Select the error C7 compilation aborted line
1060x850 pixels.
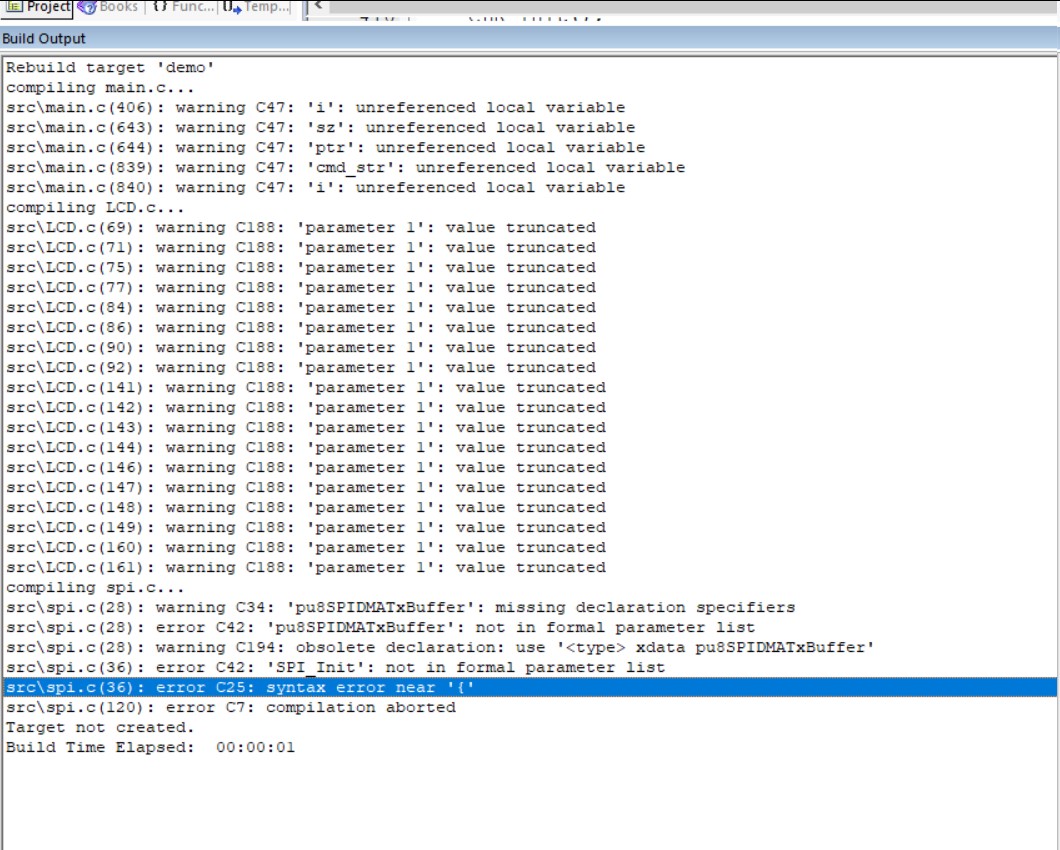pos(230,707)
